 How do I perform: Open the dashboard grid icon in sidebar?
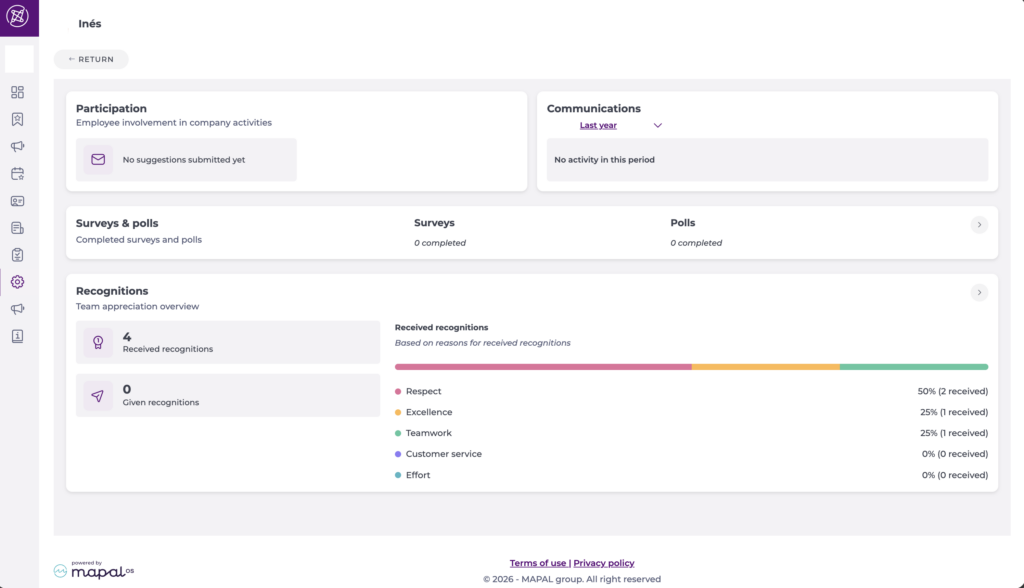click(x=18, y=92)
